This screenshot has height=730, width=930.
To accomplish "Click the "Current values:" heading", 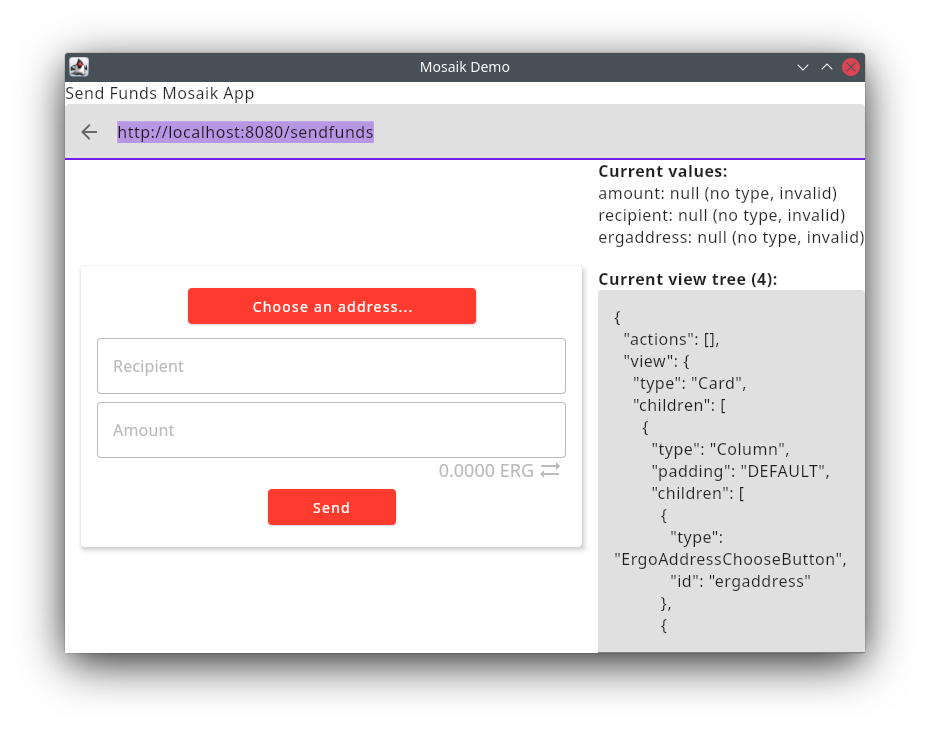I will [662, 171].
